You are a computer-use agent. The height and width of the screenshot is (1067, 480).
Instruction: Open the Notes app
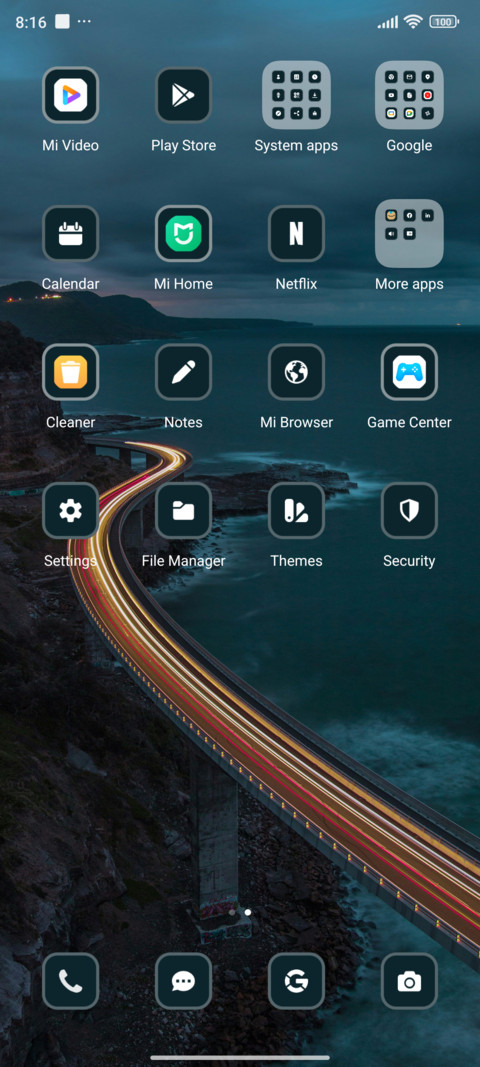click(183, 372)
